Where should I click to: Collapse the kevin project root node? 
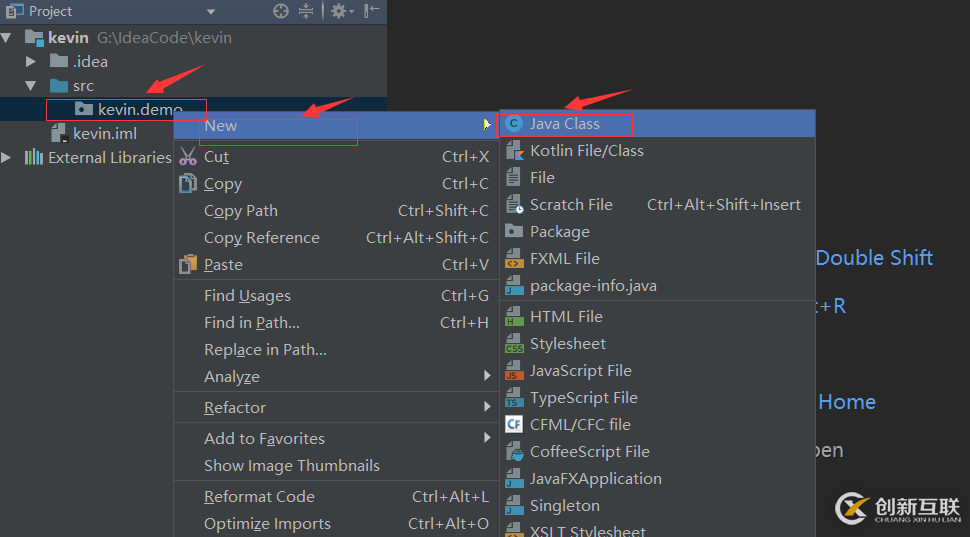7,38
